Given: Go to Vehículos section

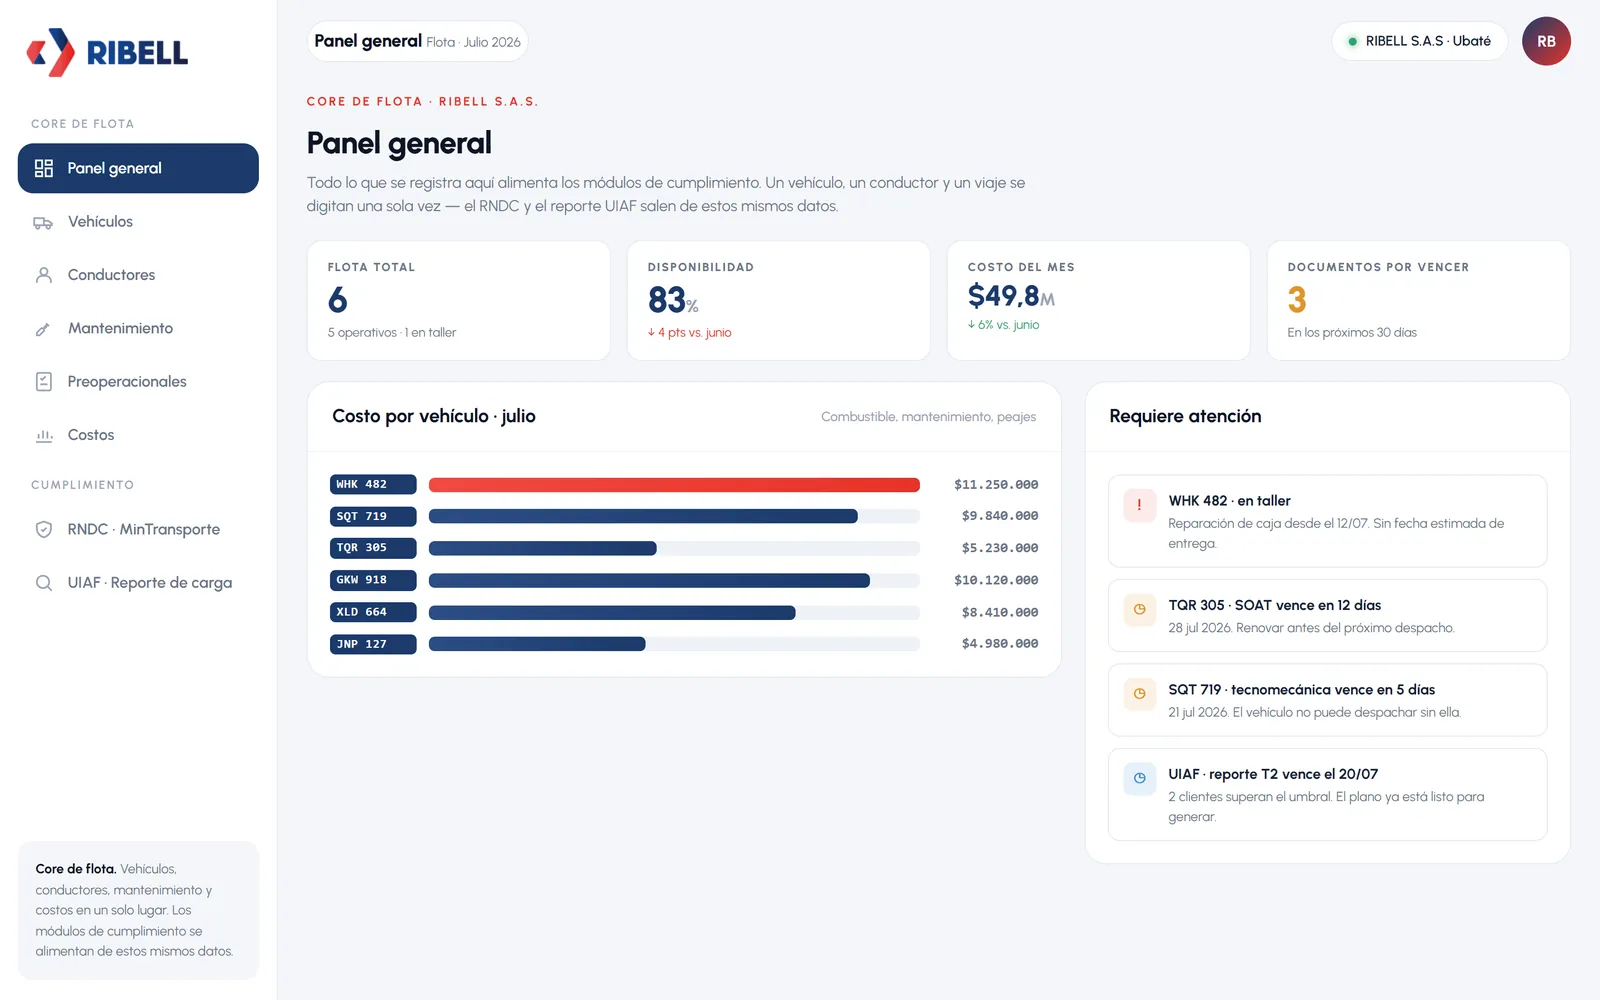Looking at the screenshot, I should pos(138,222).
